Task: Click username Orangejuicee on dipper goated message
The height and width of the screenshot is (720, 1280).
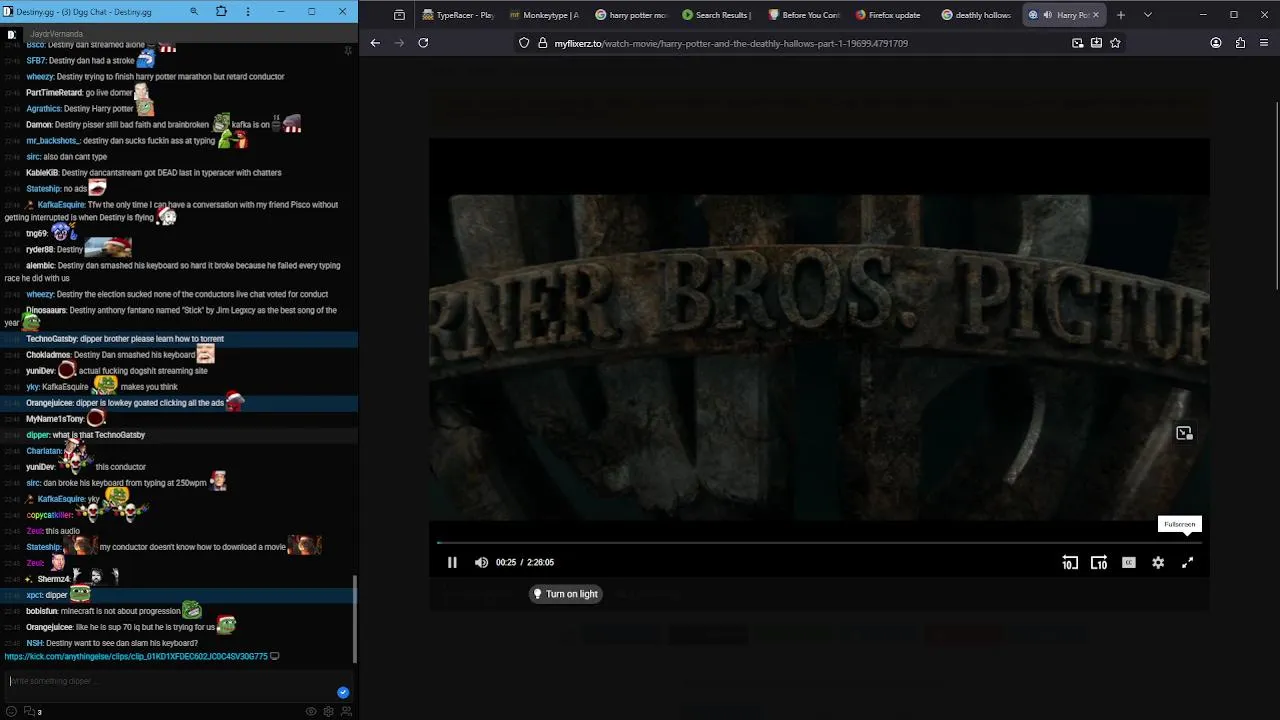Action: [x=50, y=403]
